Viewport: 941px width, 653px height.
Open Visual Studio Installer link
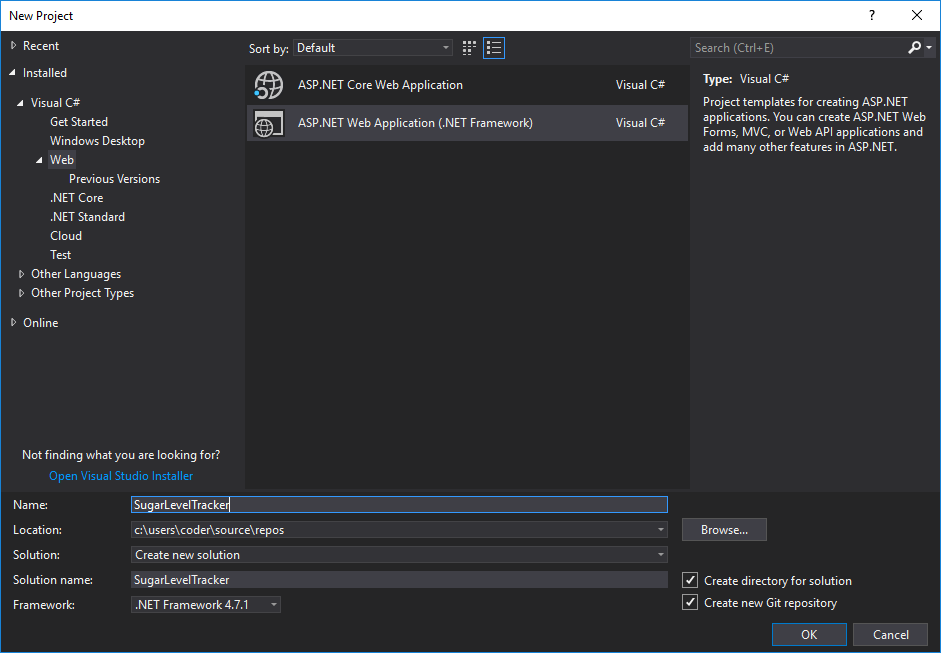click(x=121, y=476)
